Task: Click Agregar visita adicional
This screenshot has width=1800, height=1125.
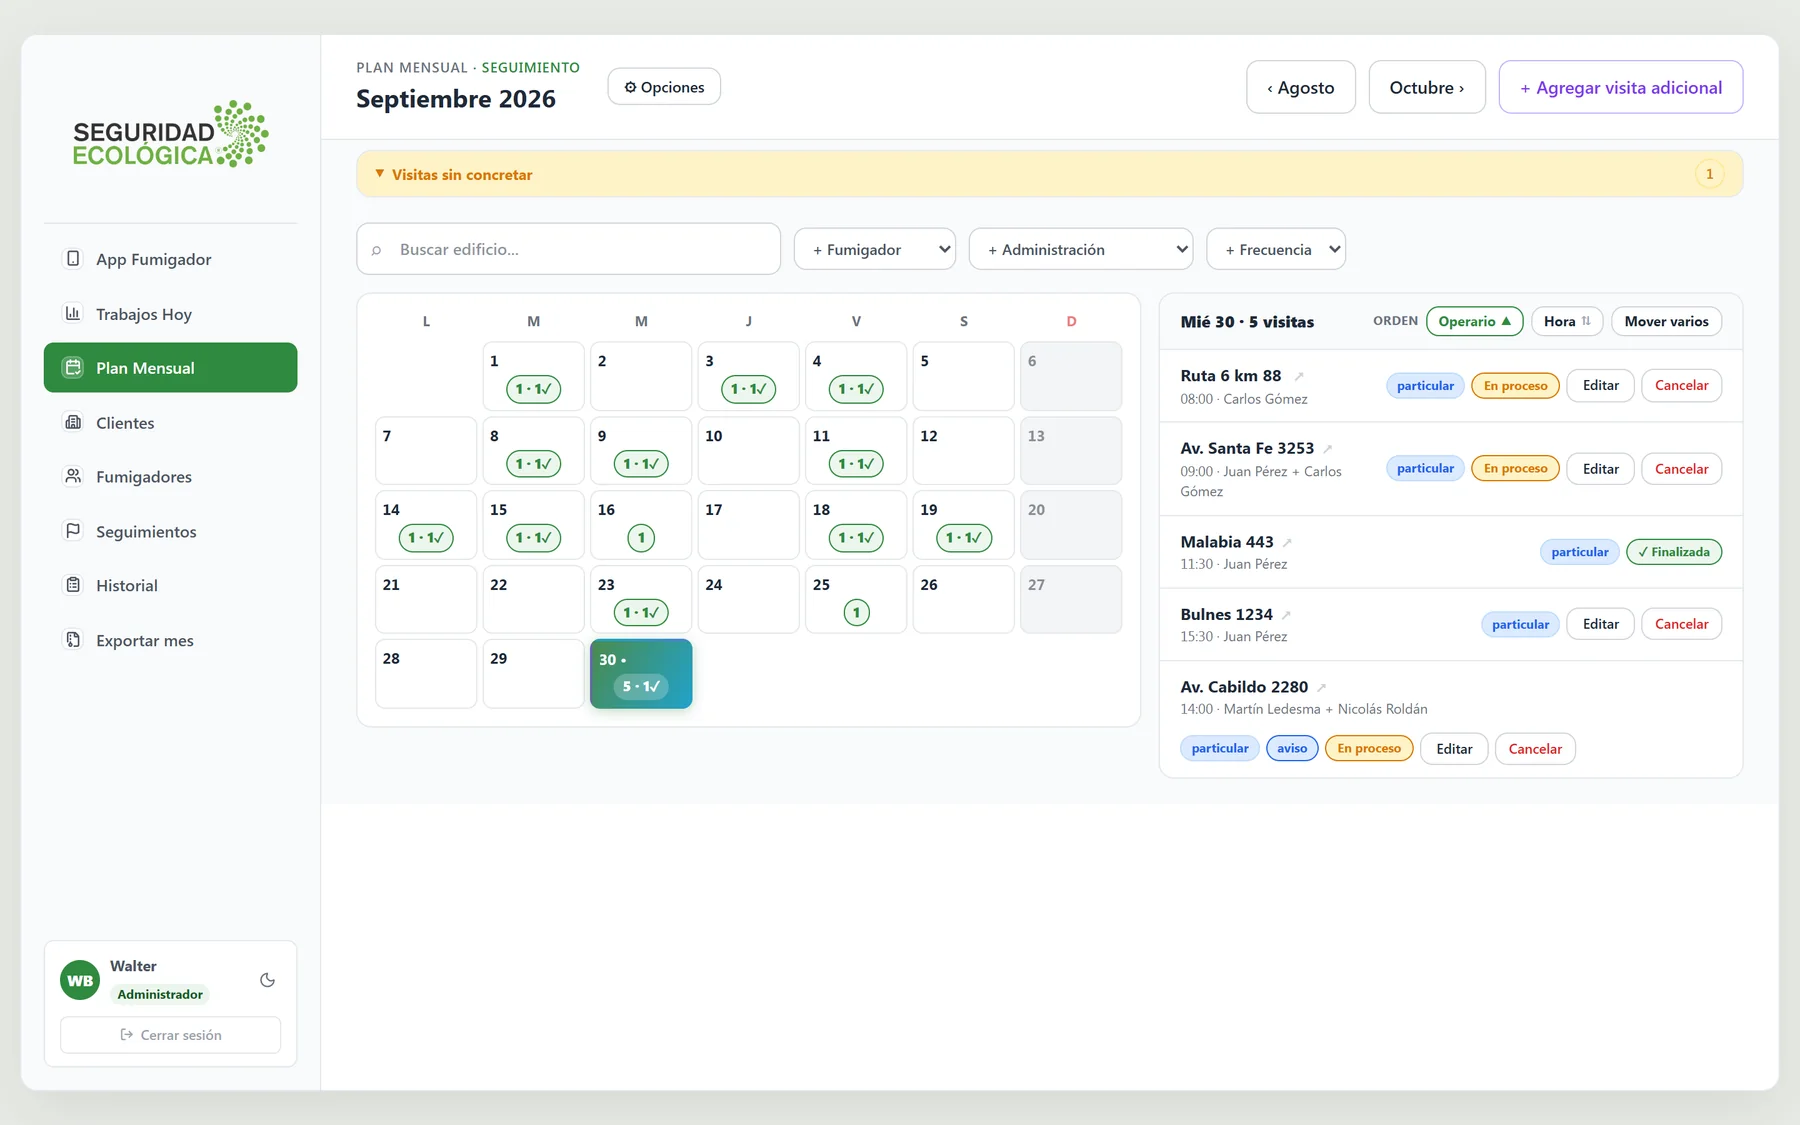Action: [1621, 87]
